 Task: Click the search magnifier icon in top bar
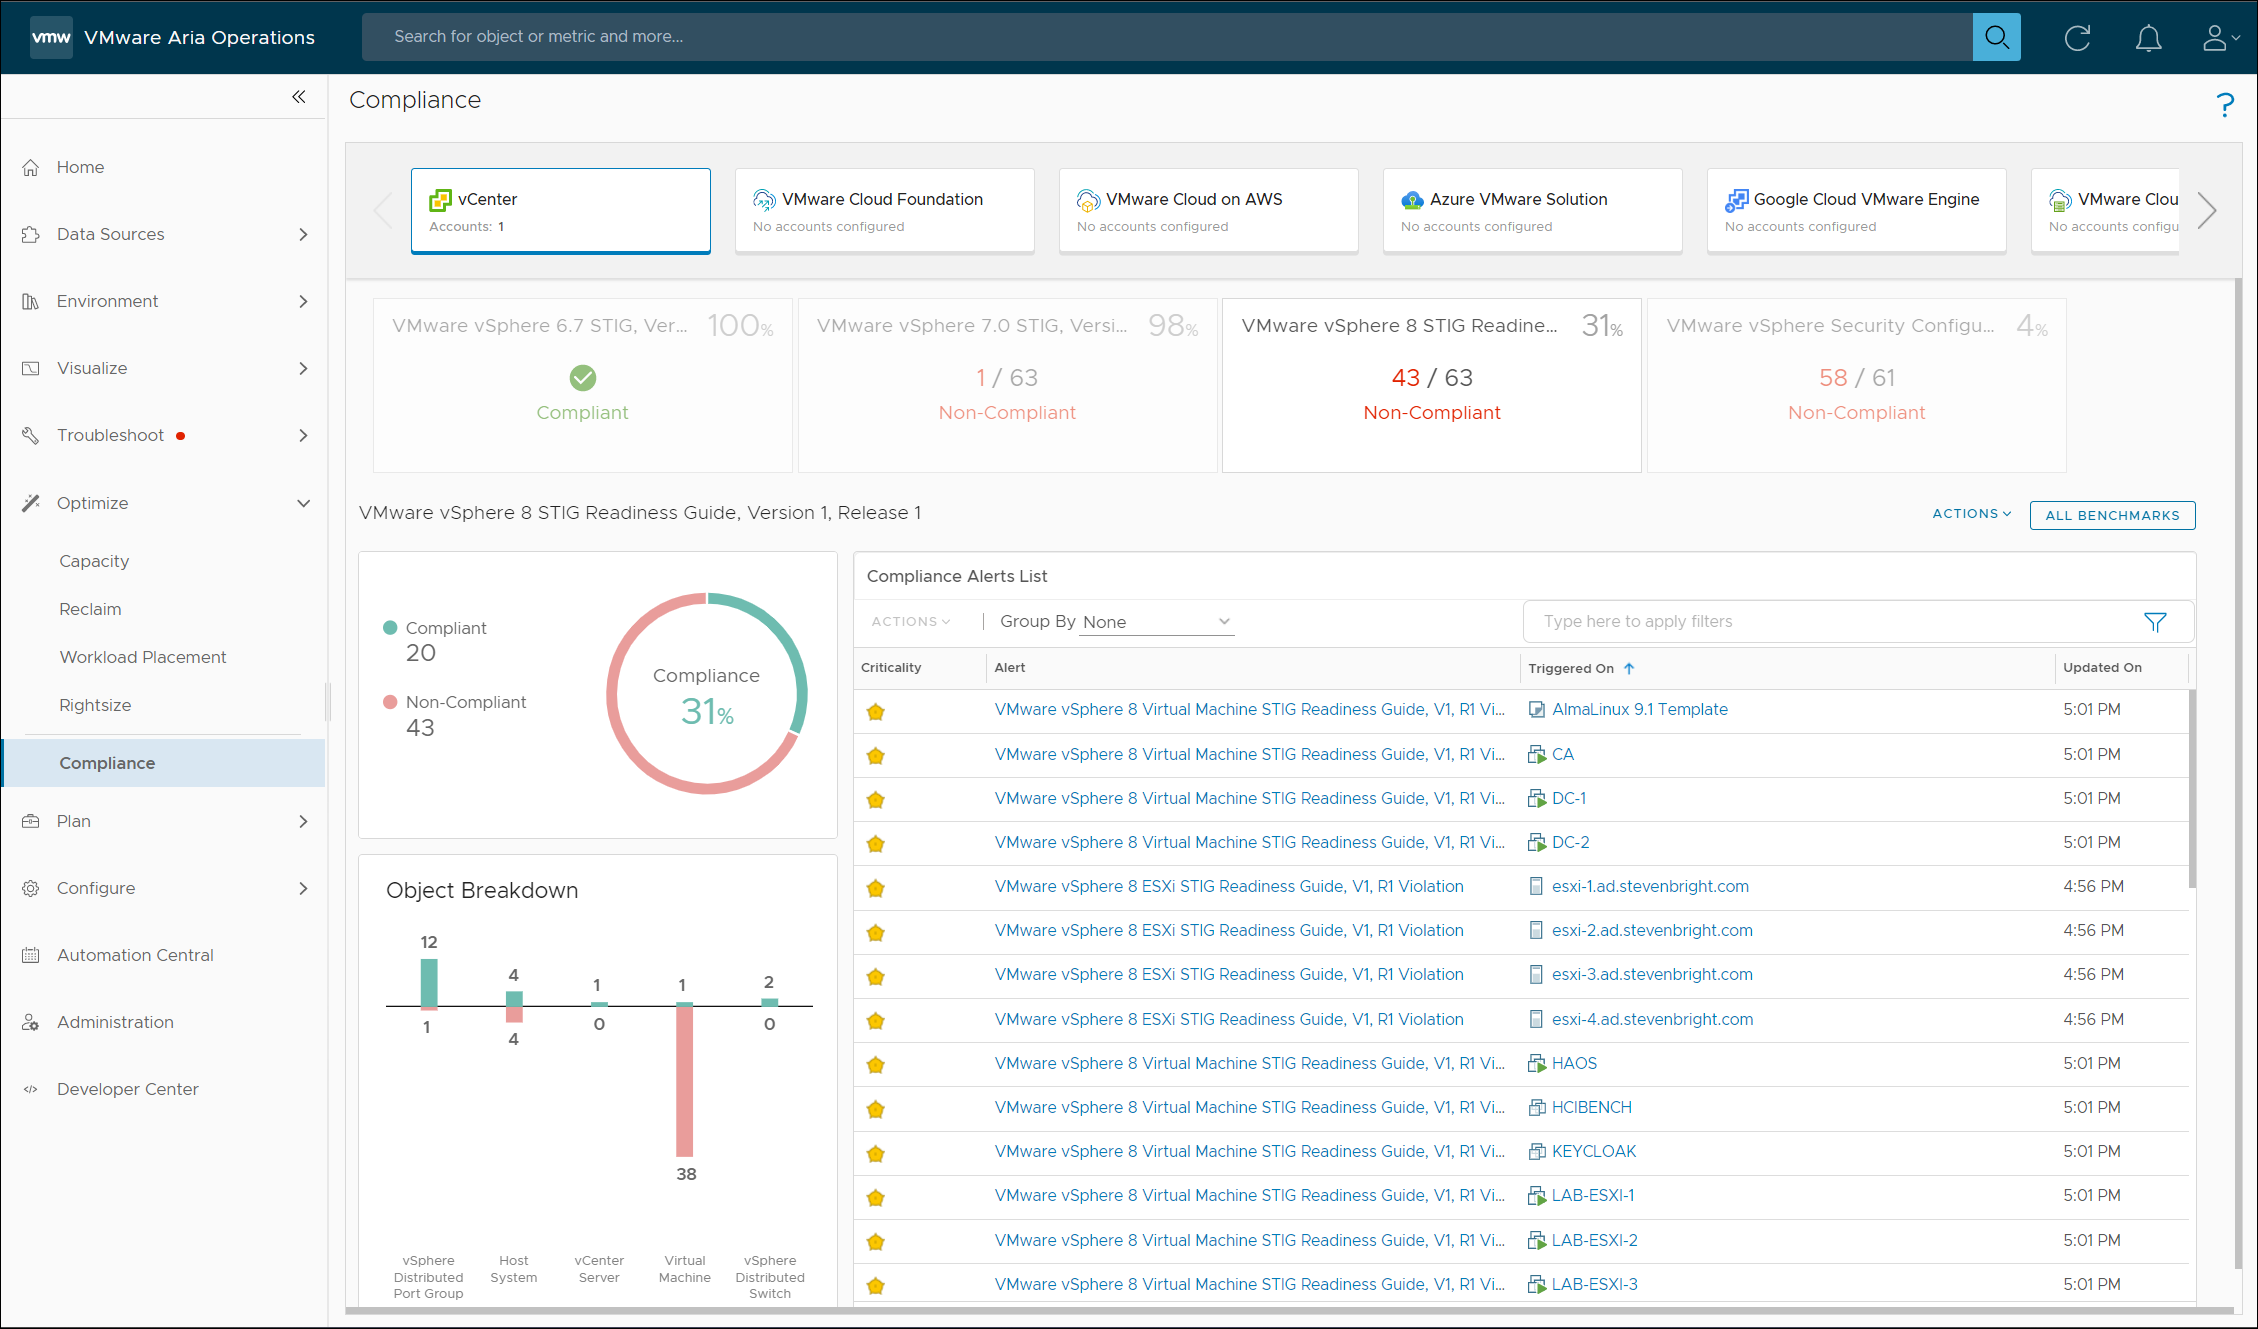click(1996, 36)
